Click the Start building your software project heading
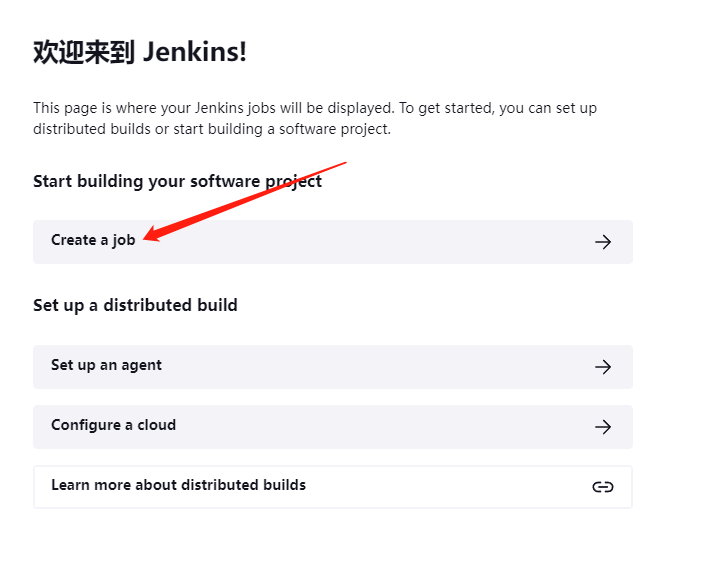701x575 pixels. pos(177,181)
